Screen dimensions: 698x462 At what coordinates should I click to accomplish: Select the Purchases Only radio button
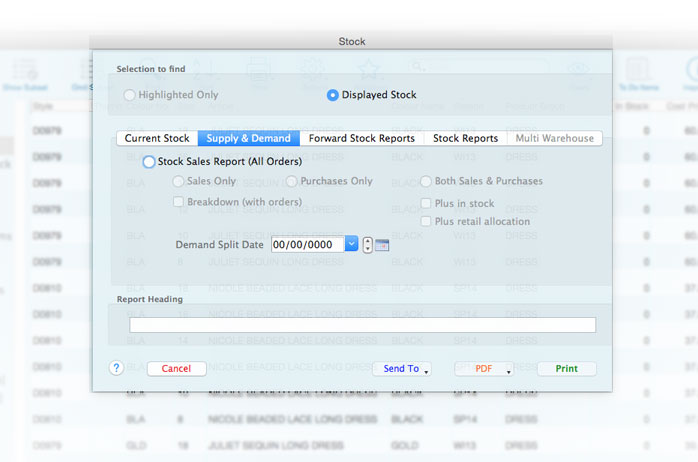(x=292, y=181)
